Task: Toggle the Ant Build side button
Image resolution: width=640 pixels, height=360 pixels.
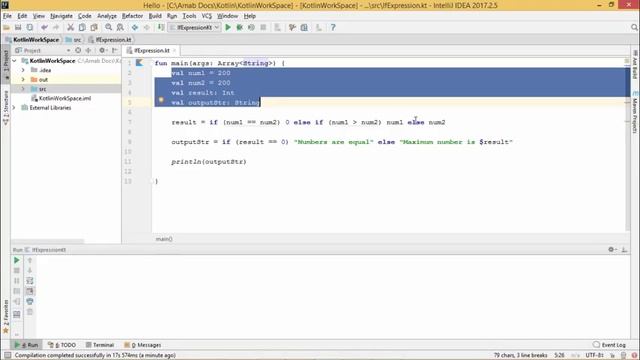Action: point(635,64)
